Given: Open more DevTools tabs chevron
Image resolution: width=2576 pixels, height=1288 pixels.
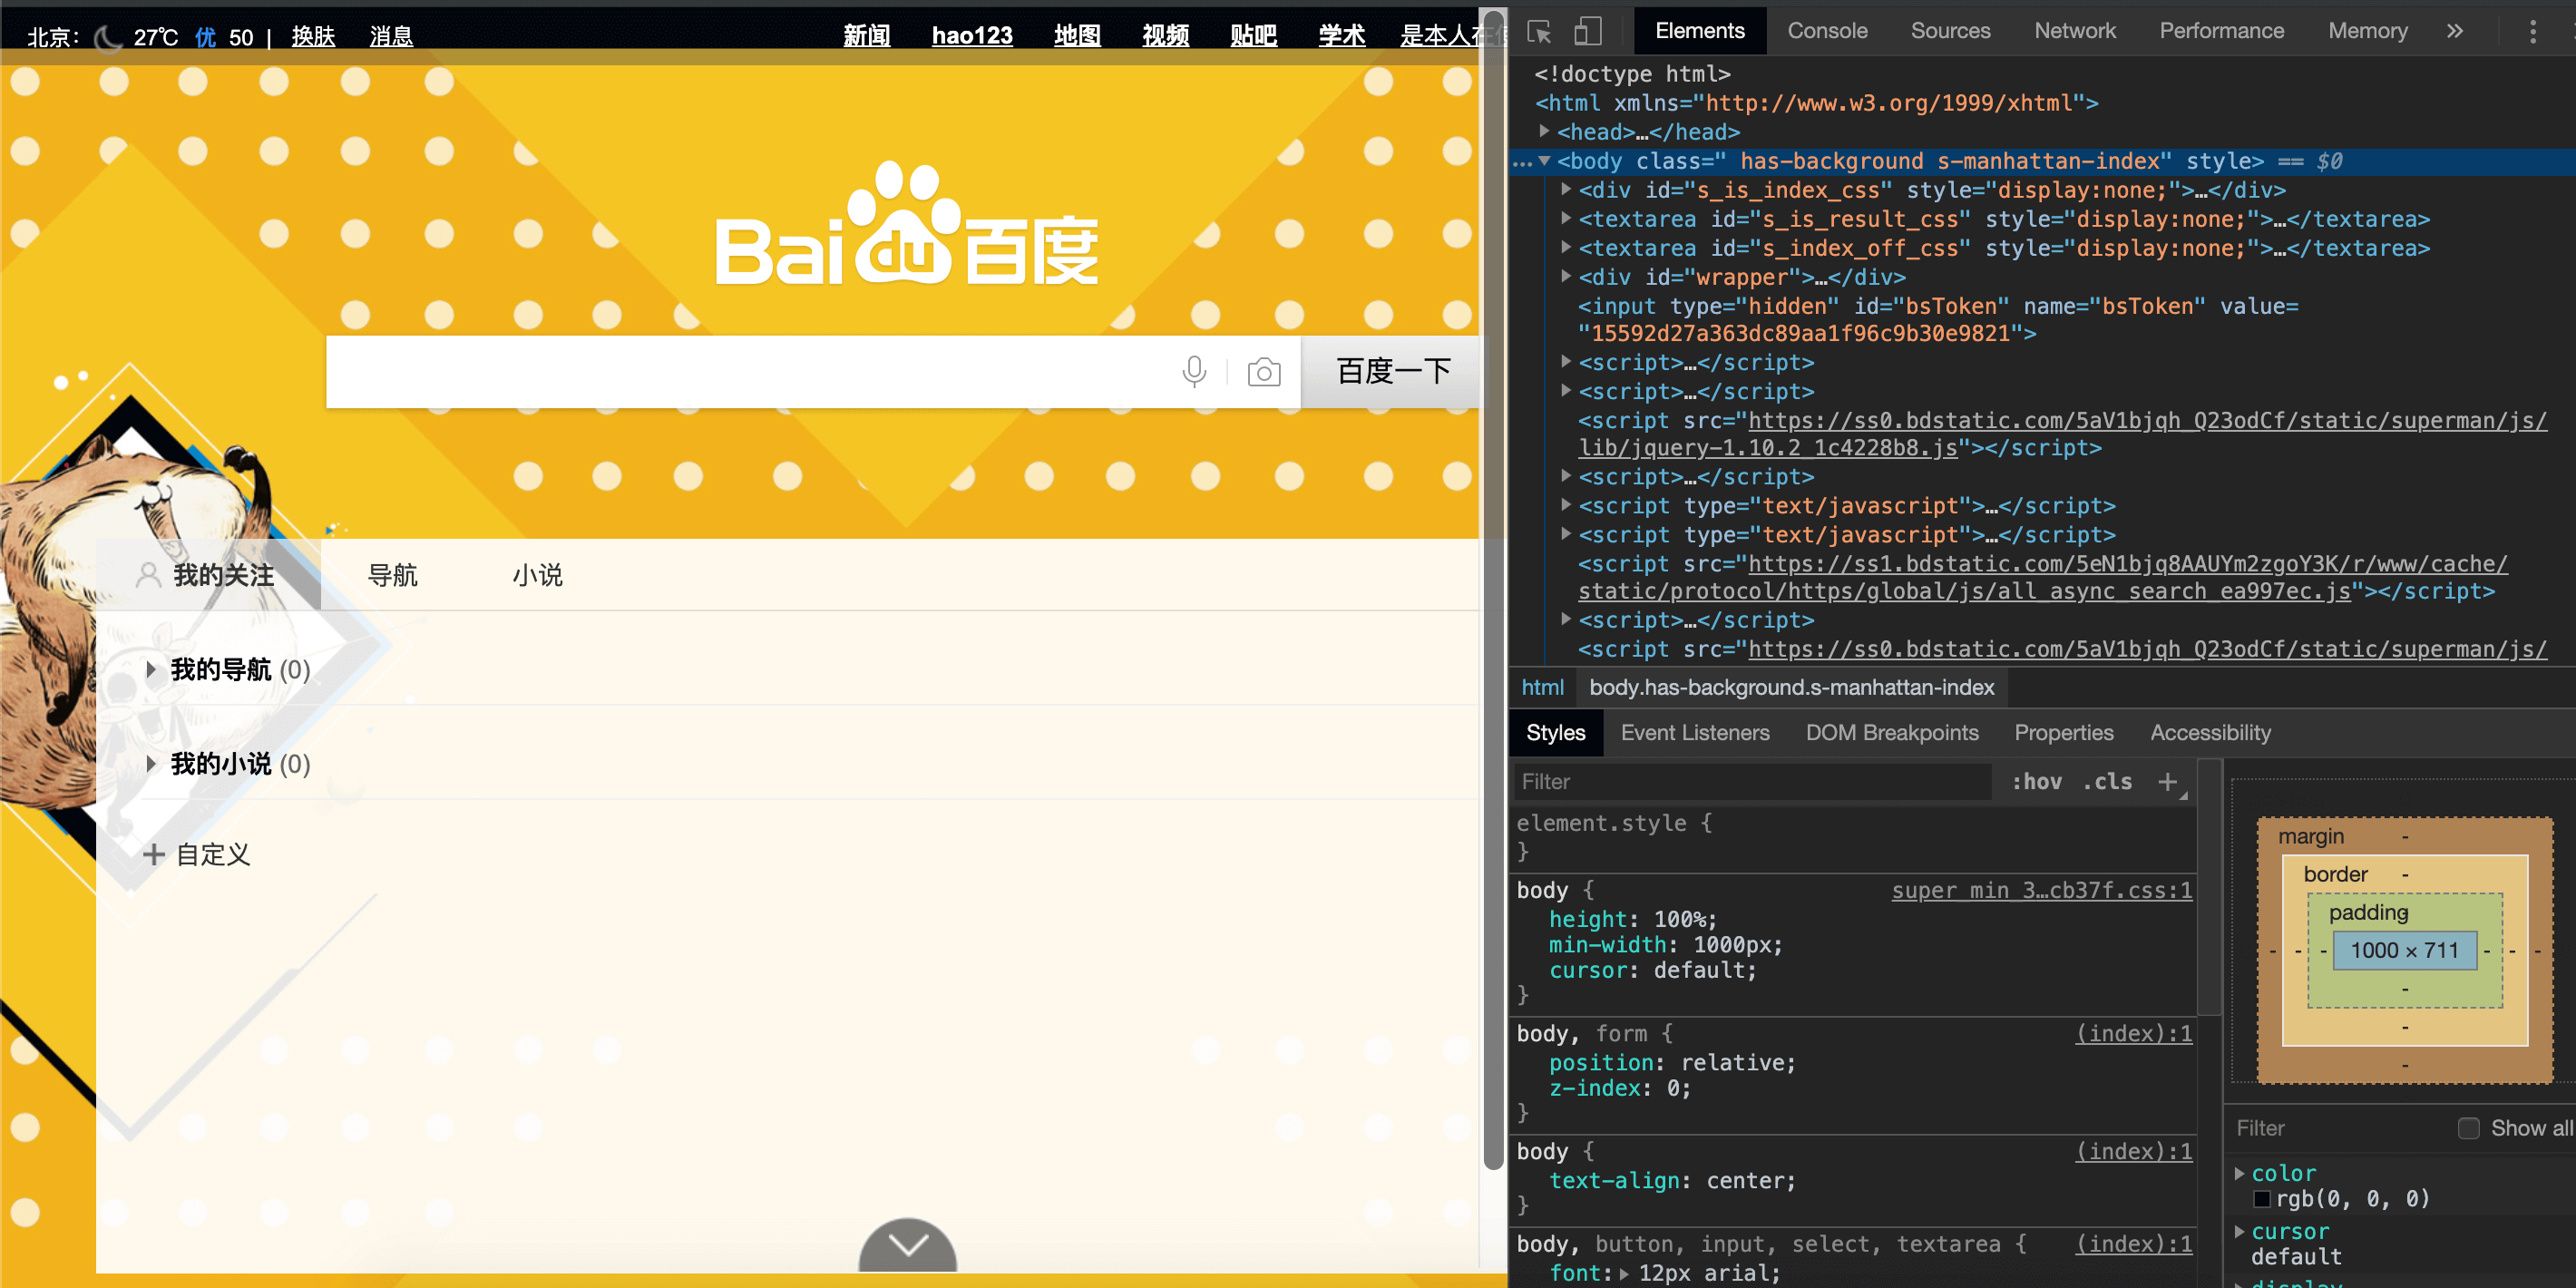Looking at the screenshot, I should click(x=2455, y=31).
